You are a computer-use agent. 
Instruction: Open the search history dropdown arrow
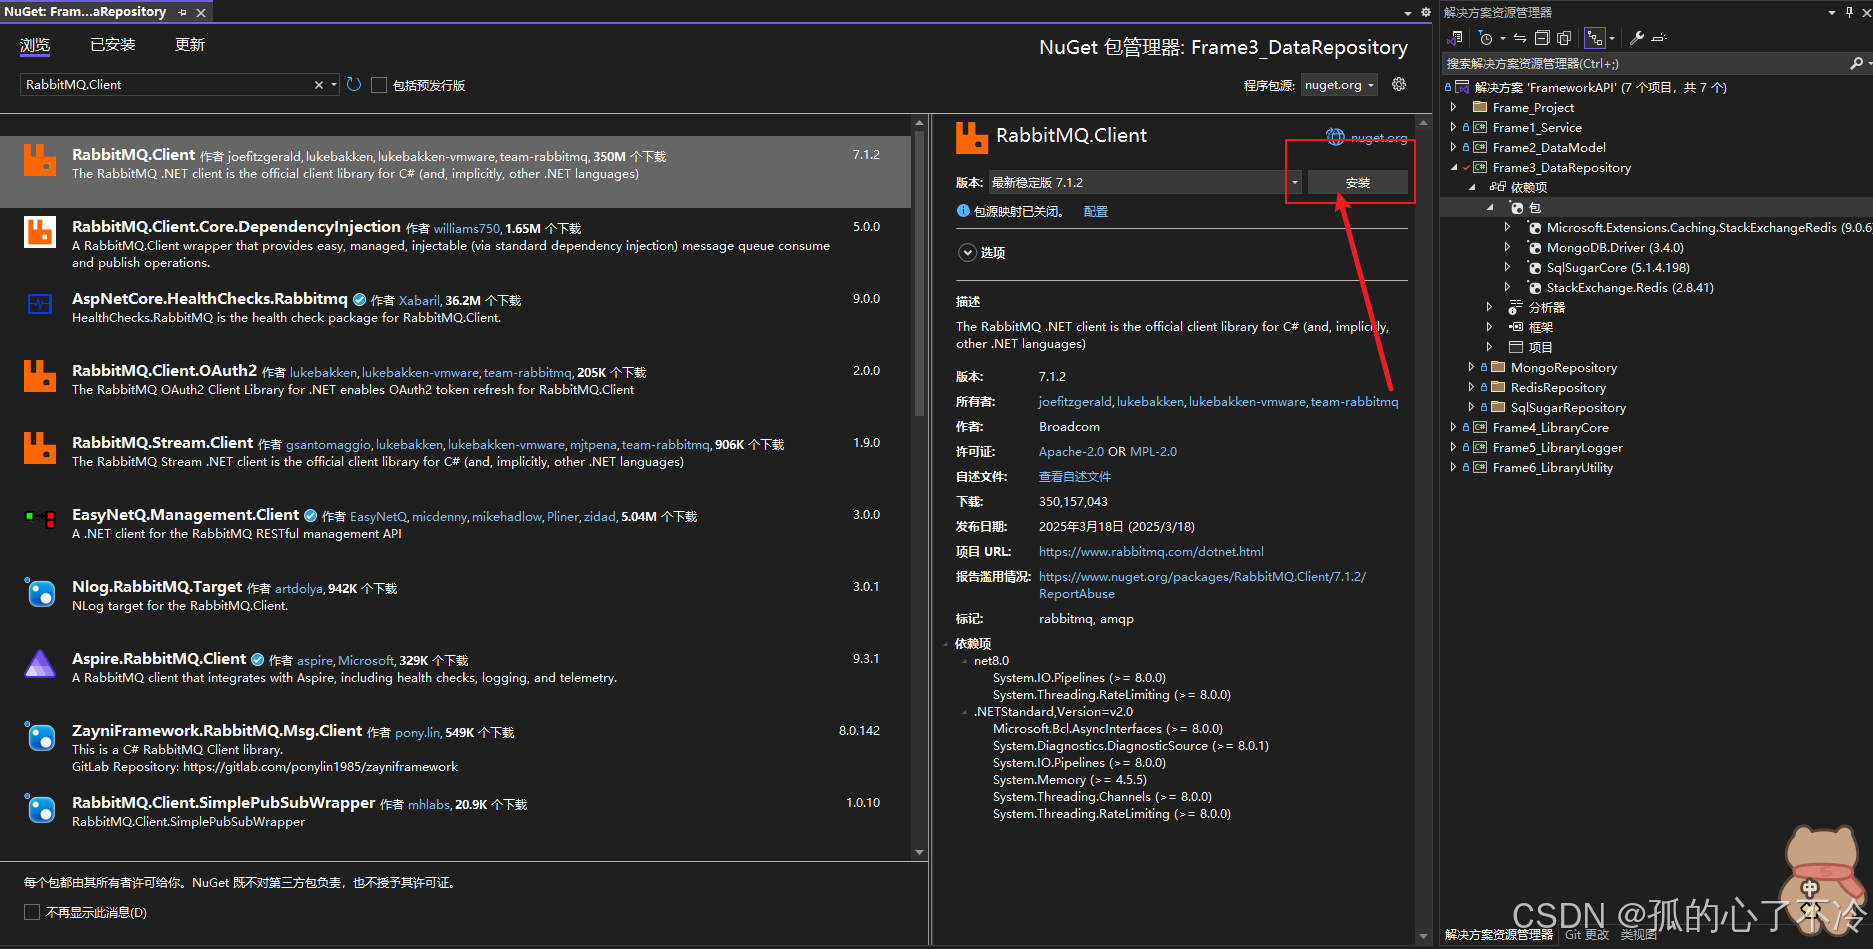[334, 85]
